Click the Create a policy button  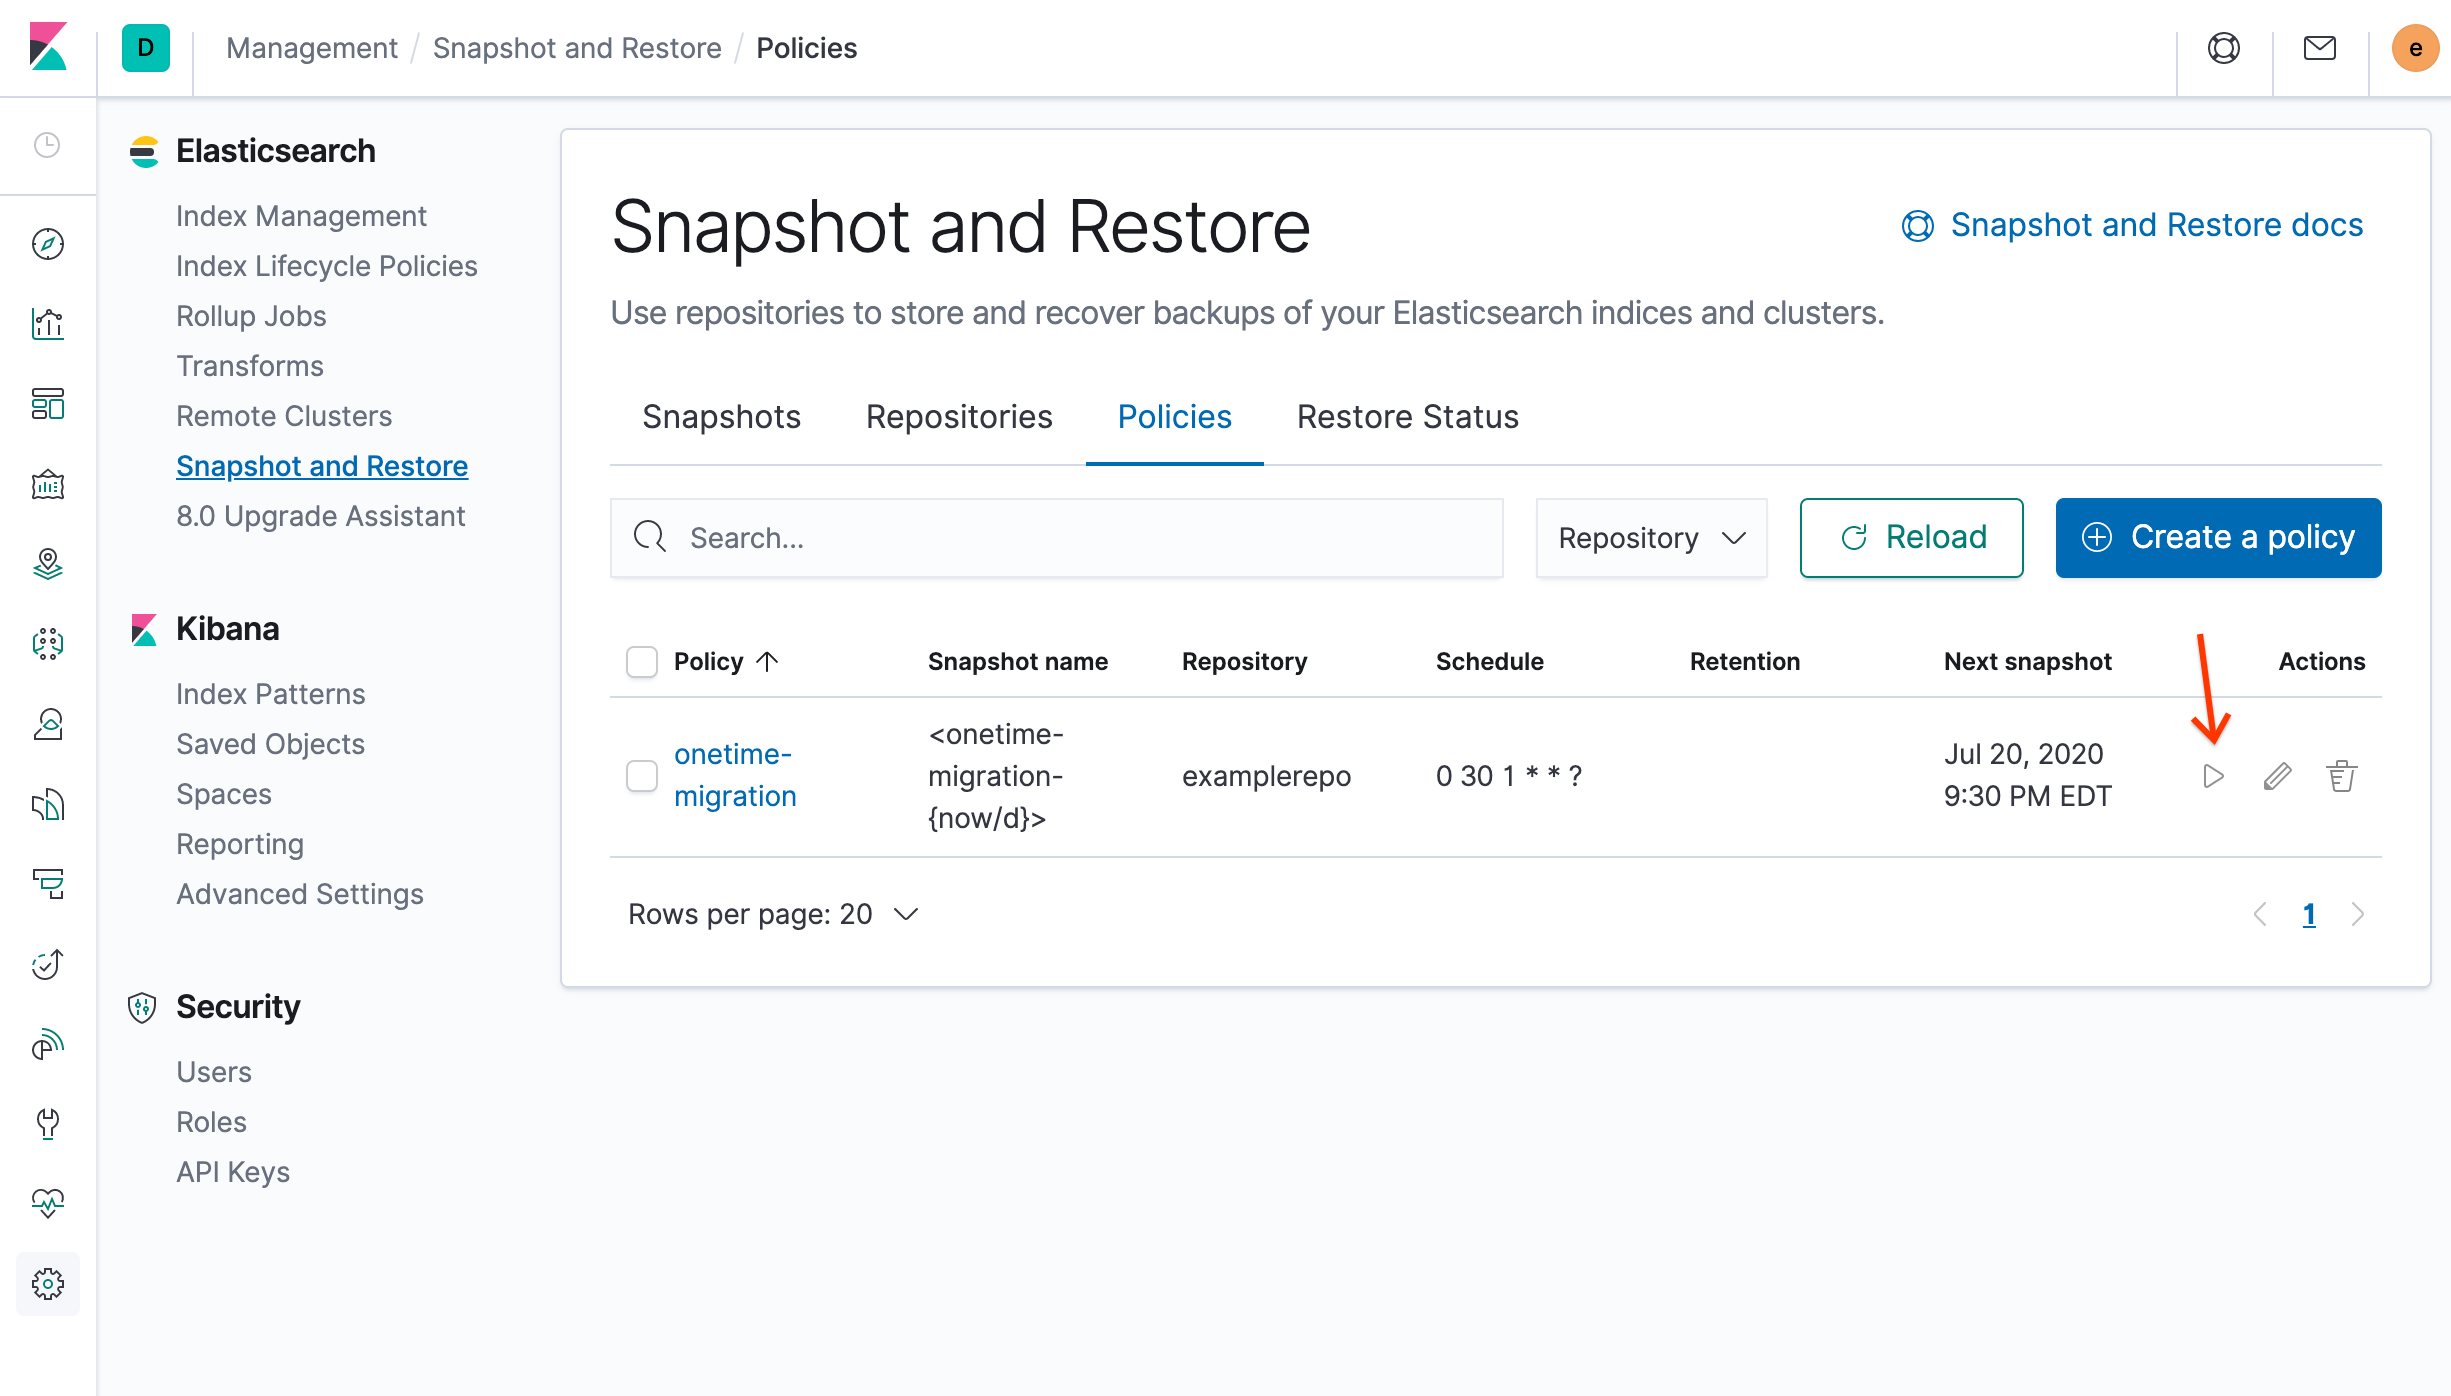tap(2219, 537)
